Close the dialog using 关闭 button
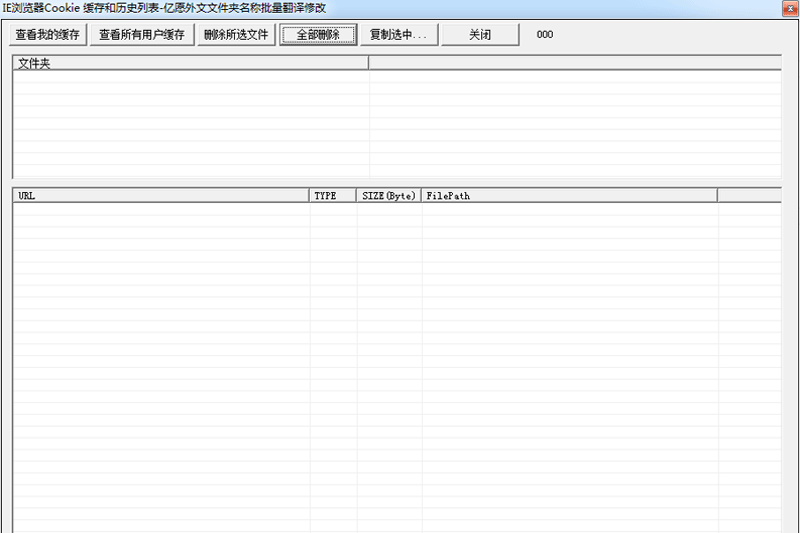This screenshot has width=800, height=533. (480, 35)
